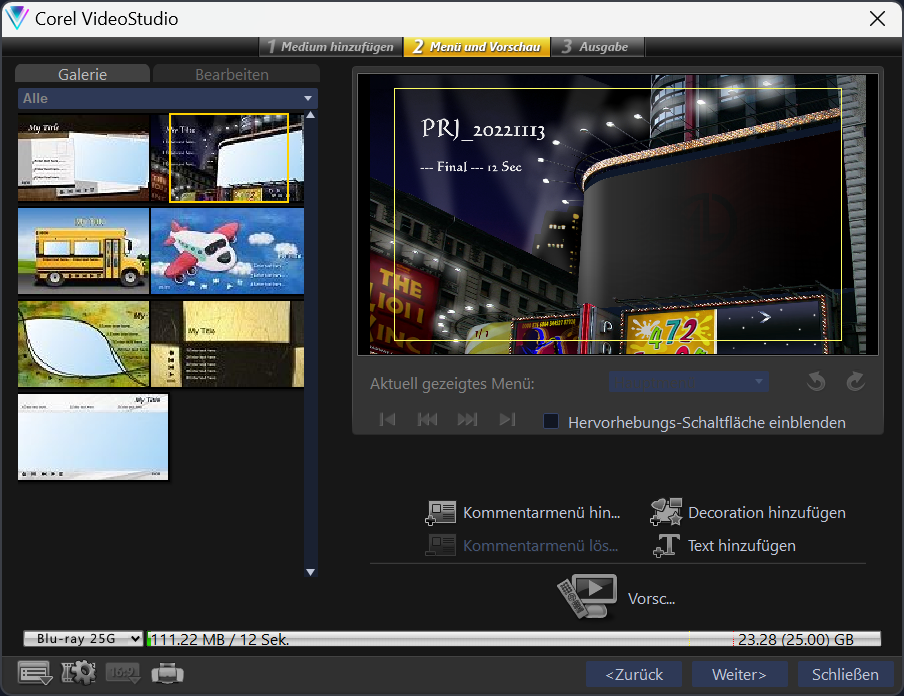This screenshot has height=696, width=904.
Task: Click the Kommentarmenü löschen icon
Action: tap(440, 545)
